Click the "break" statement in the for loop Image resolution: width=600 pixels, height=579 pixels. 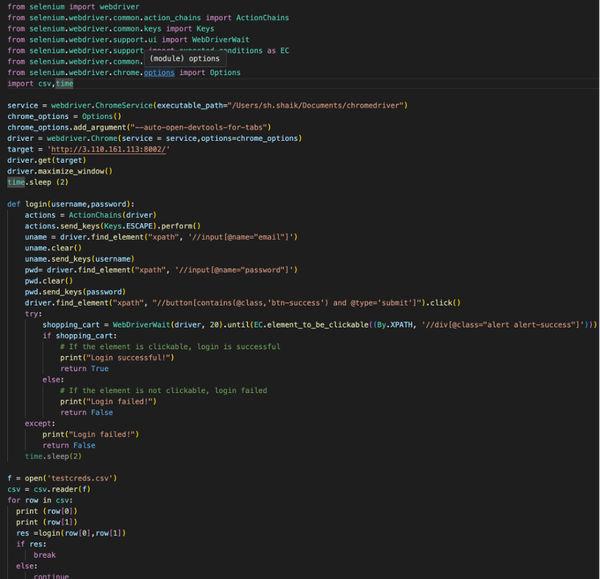(x=44, y=554)
